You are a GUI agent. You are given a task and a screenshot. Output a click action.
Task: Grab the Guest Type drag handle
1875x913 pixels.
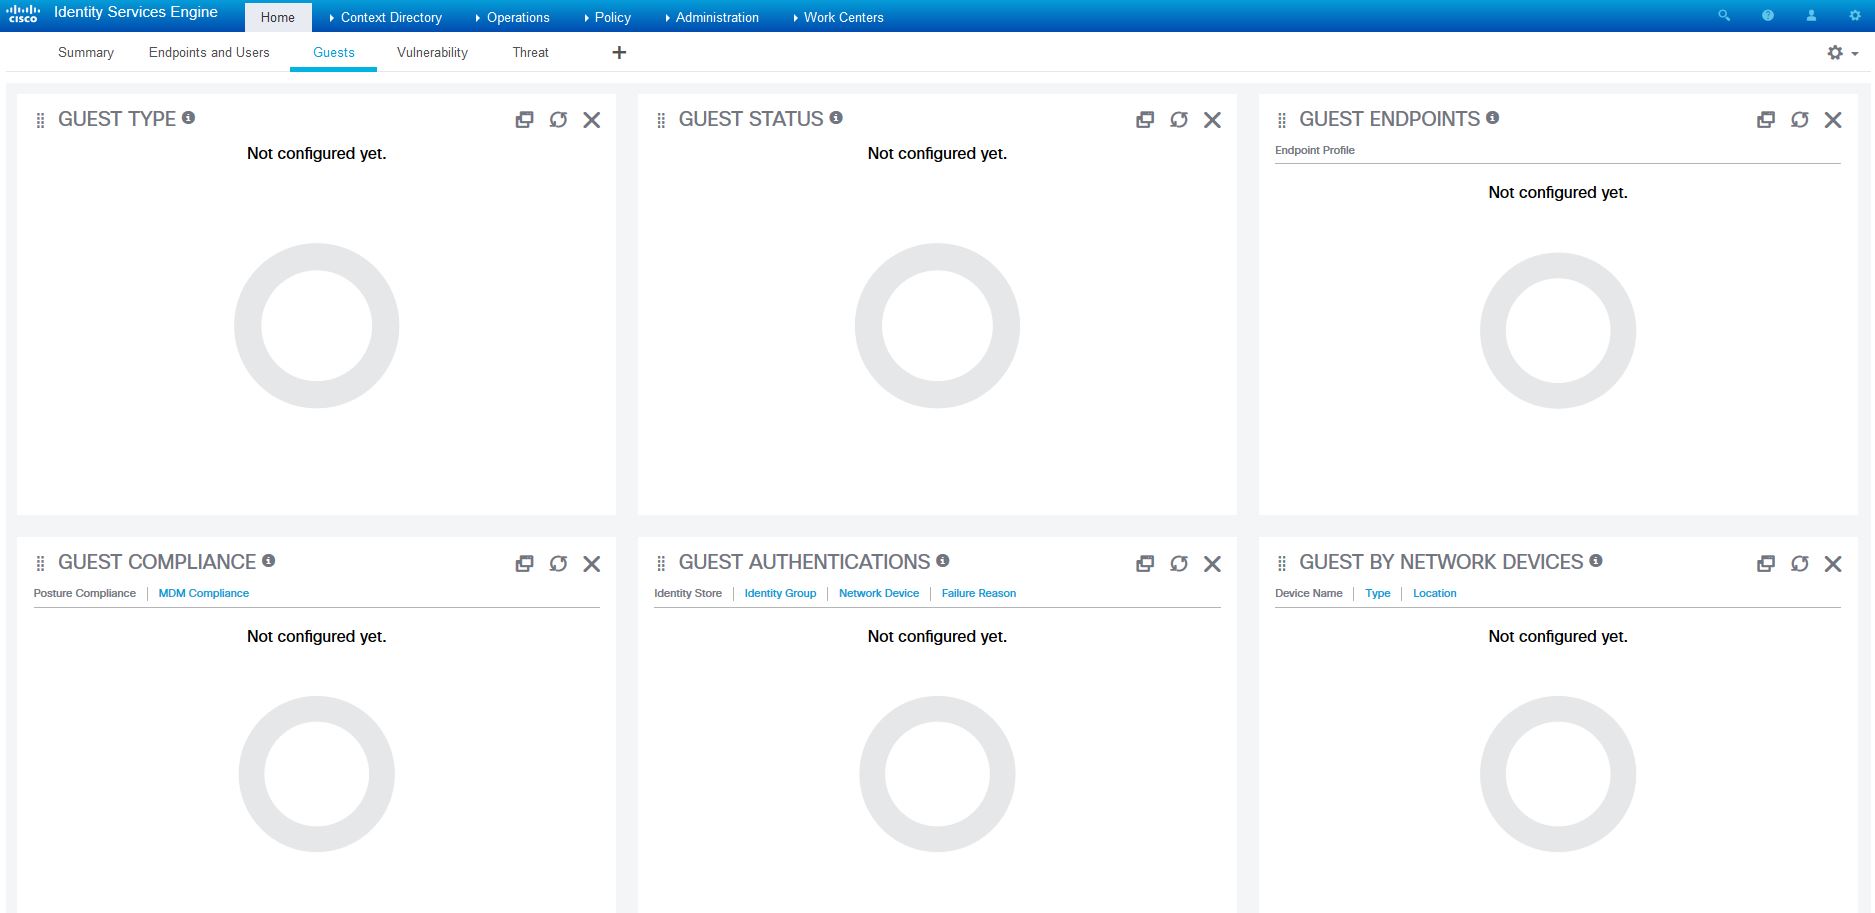[x=40, y=120]
